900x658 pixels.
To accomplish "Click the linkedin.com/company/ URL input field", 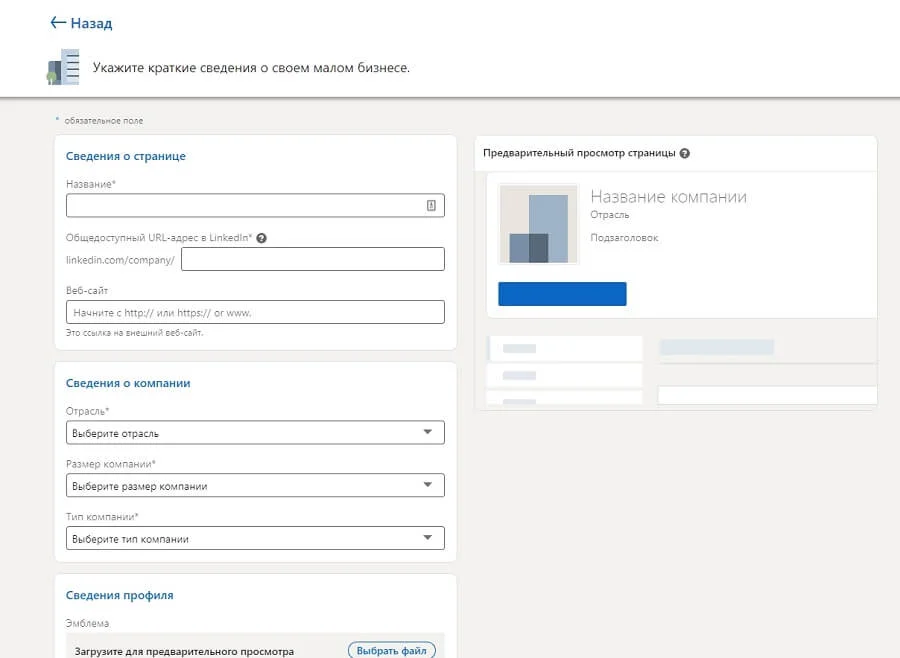I will [312, 260].
